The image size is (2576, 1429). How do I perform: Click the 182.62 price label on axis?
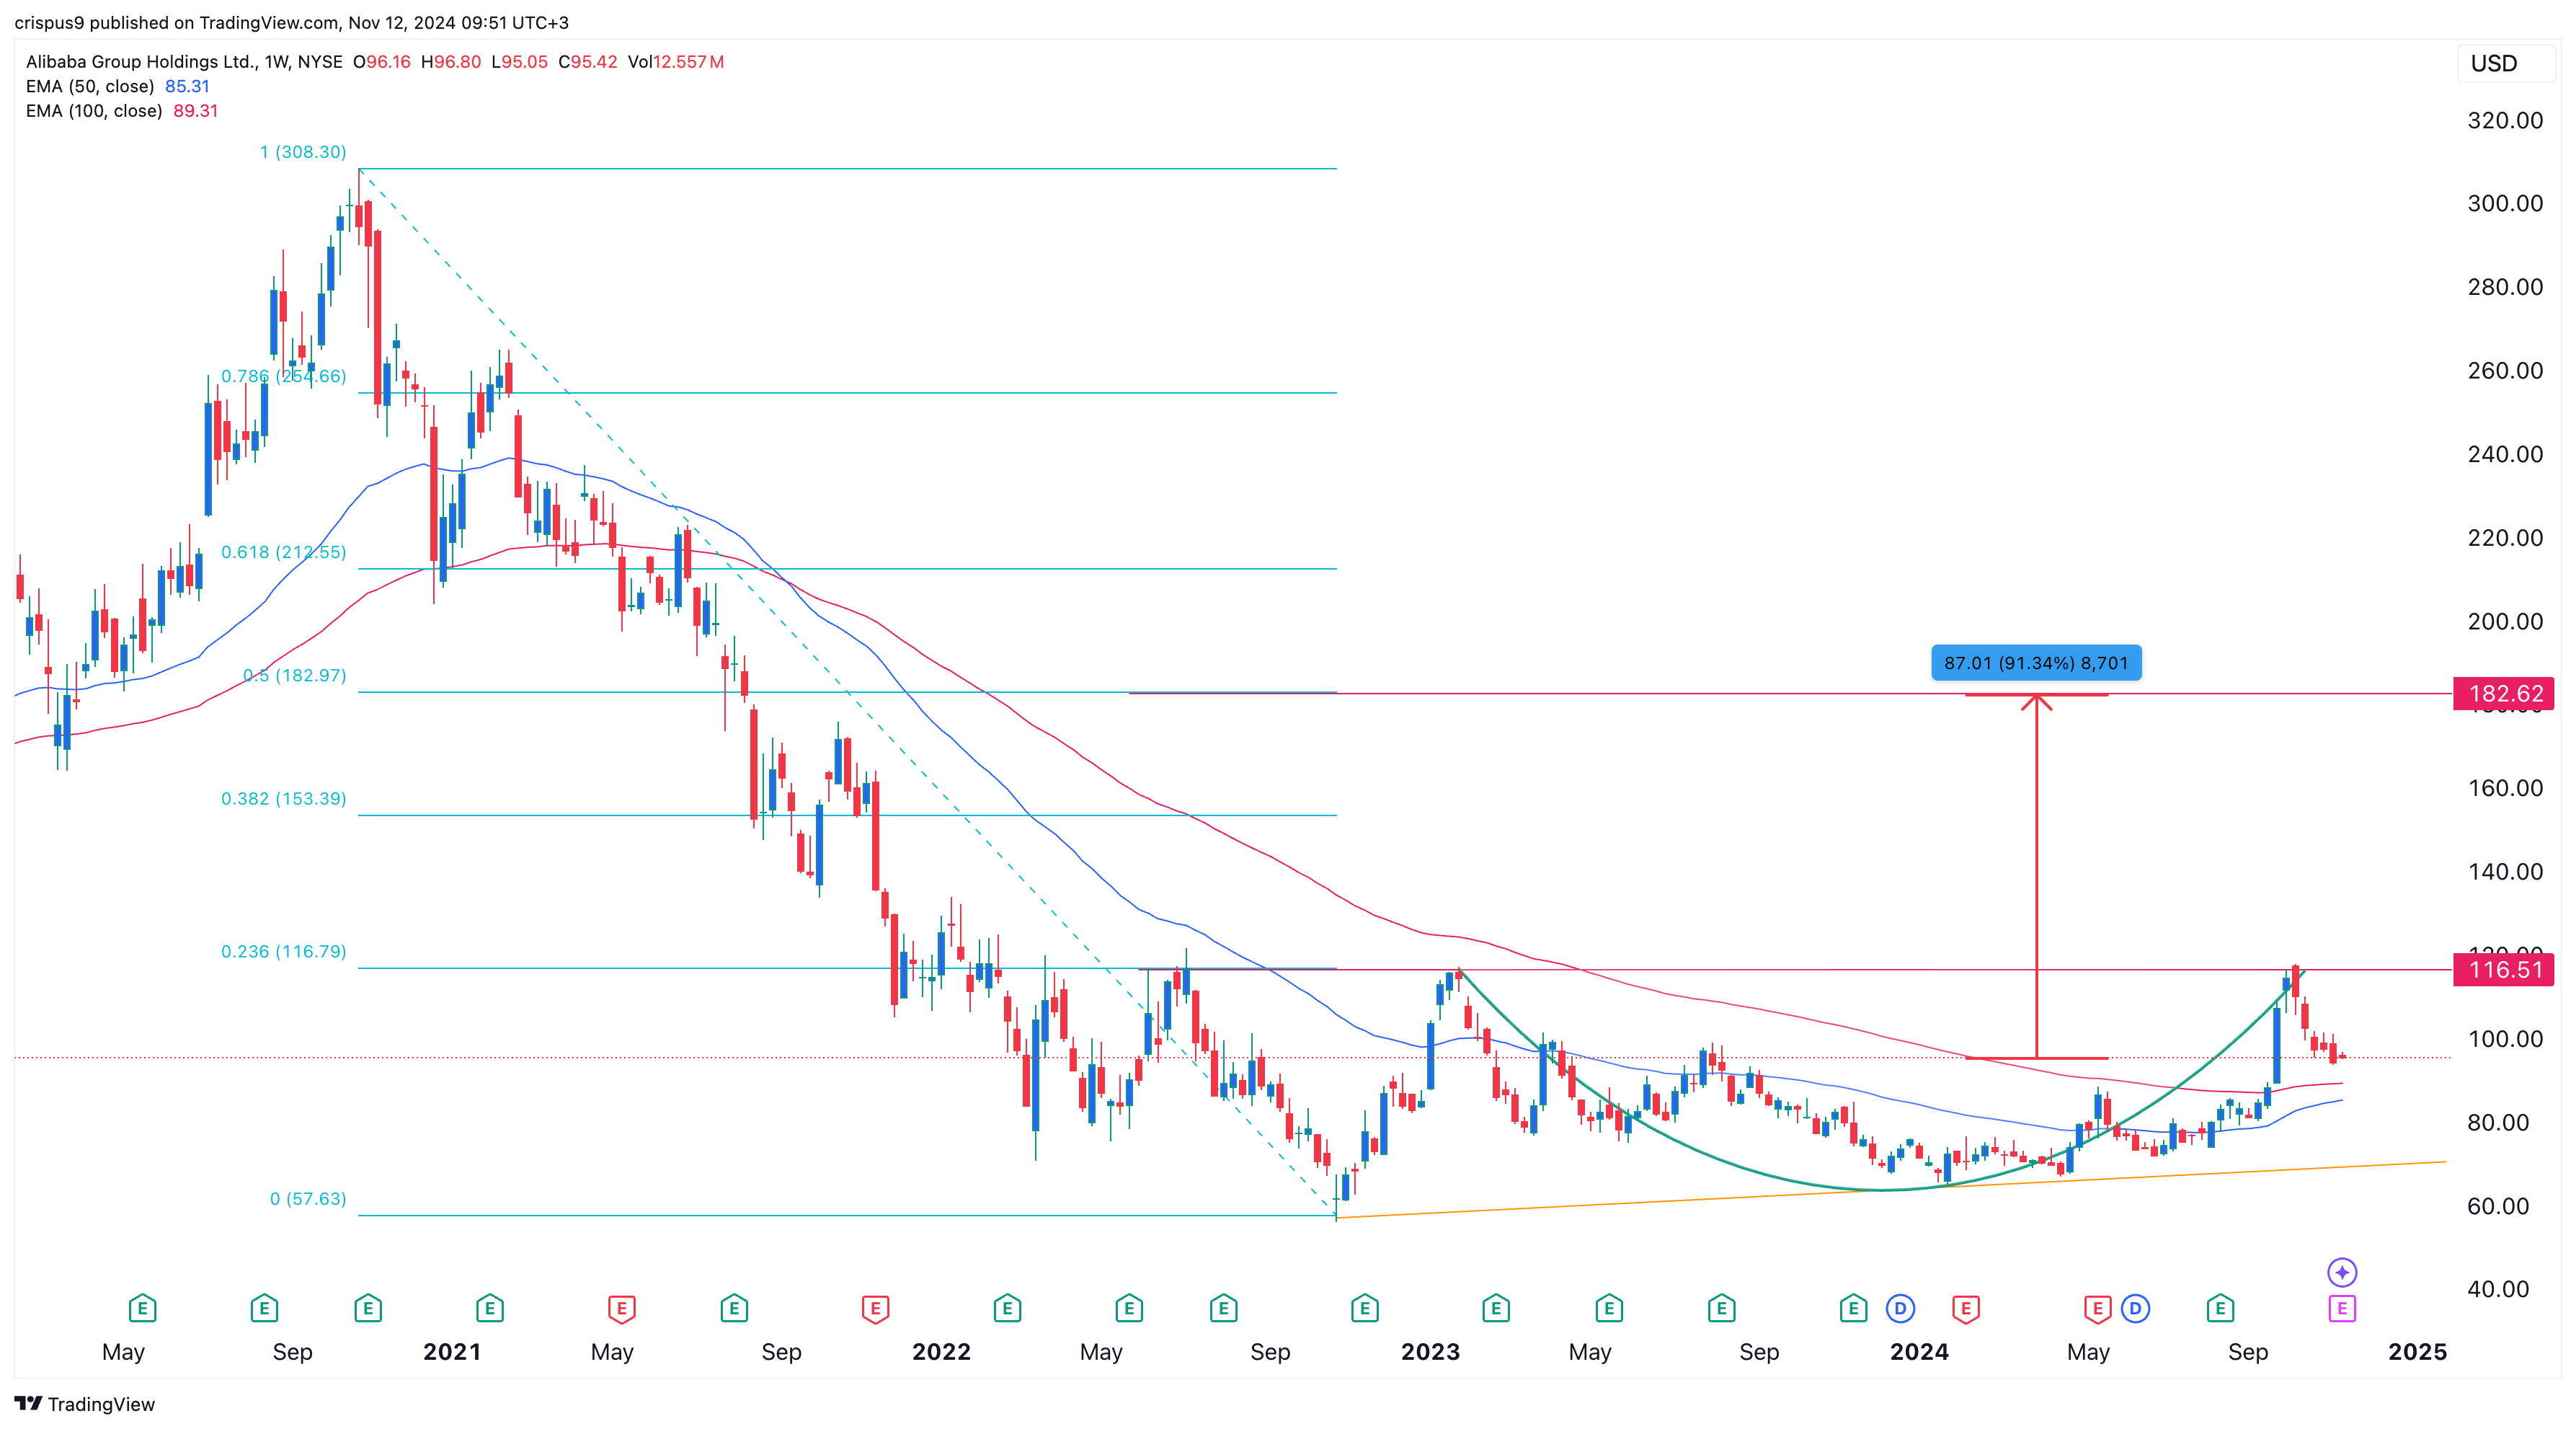(2504, 693)
